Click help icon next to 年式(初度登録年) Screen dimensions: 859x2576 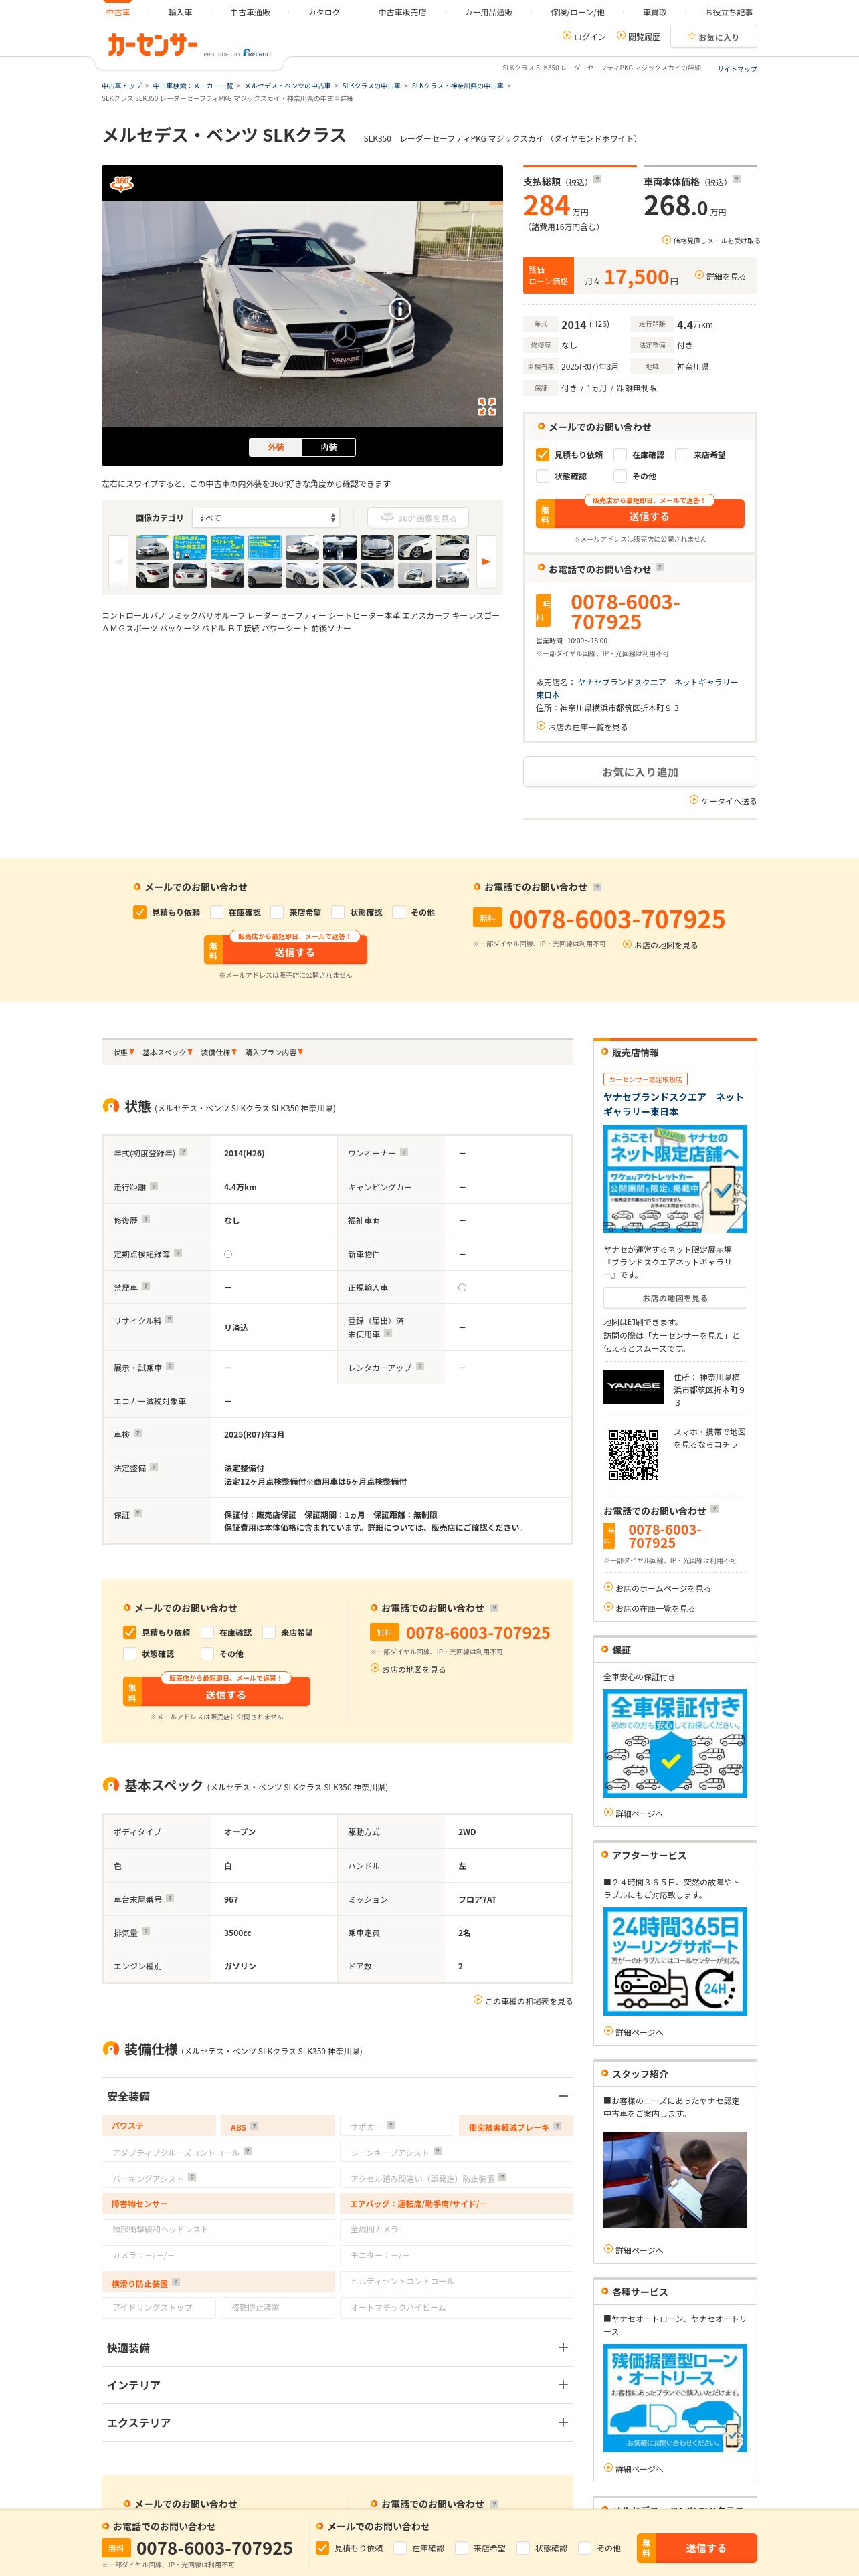pos(183,1152)
